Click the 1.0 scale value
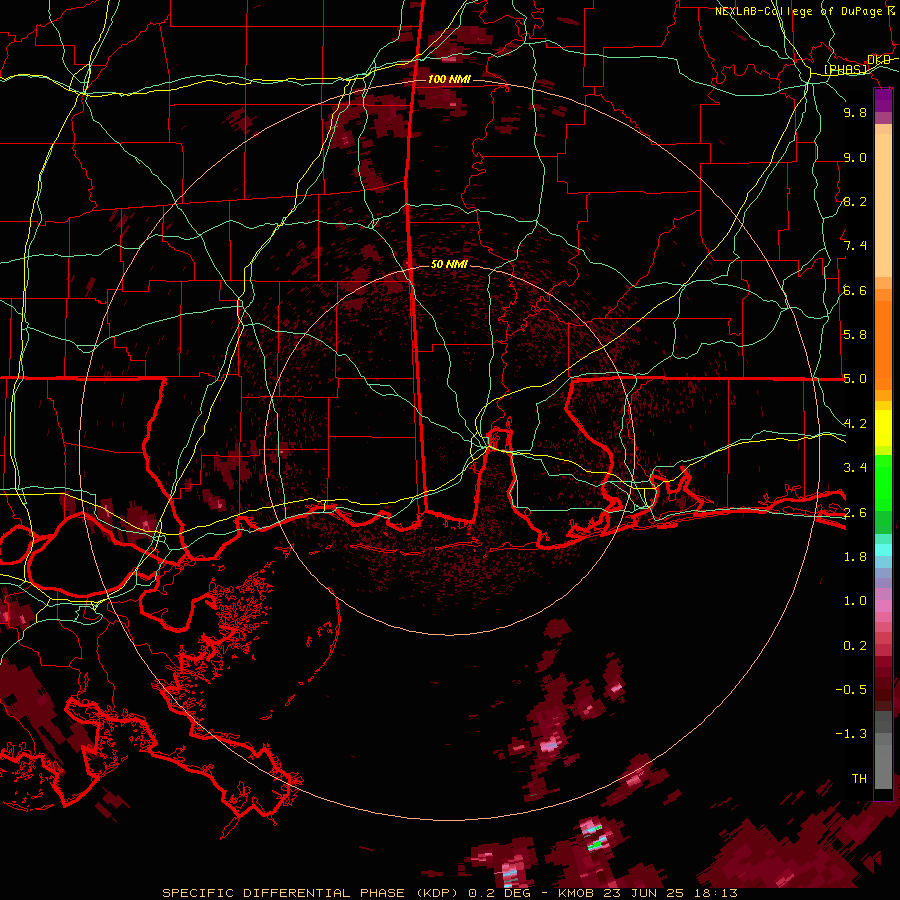 point(855,601)
